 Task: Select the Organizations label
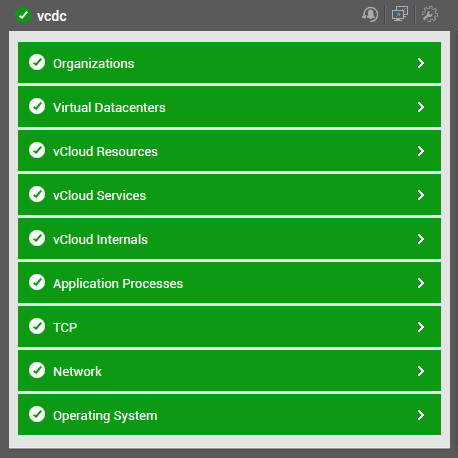[94, 64]
